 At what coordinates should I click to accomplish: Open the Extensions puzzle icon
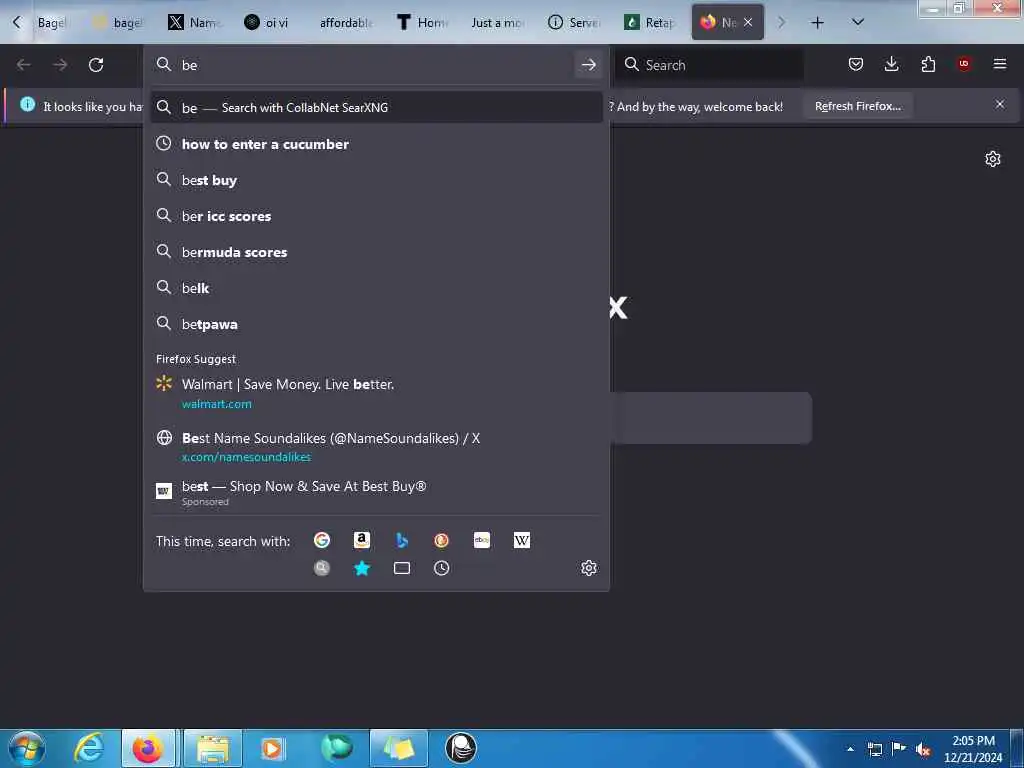click(928, 64)
